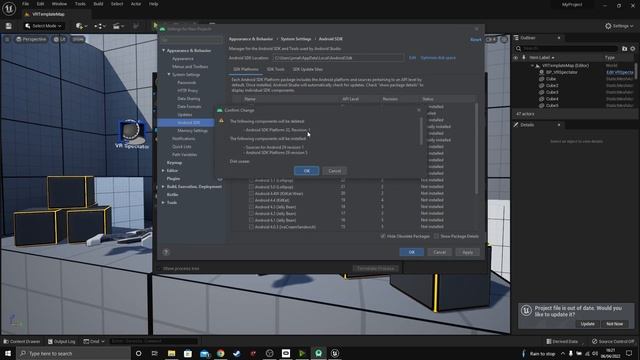
Task: Click Outliner add folder icon
Action: pyautogui.click(x=624, y=49)
